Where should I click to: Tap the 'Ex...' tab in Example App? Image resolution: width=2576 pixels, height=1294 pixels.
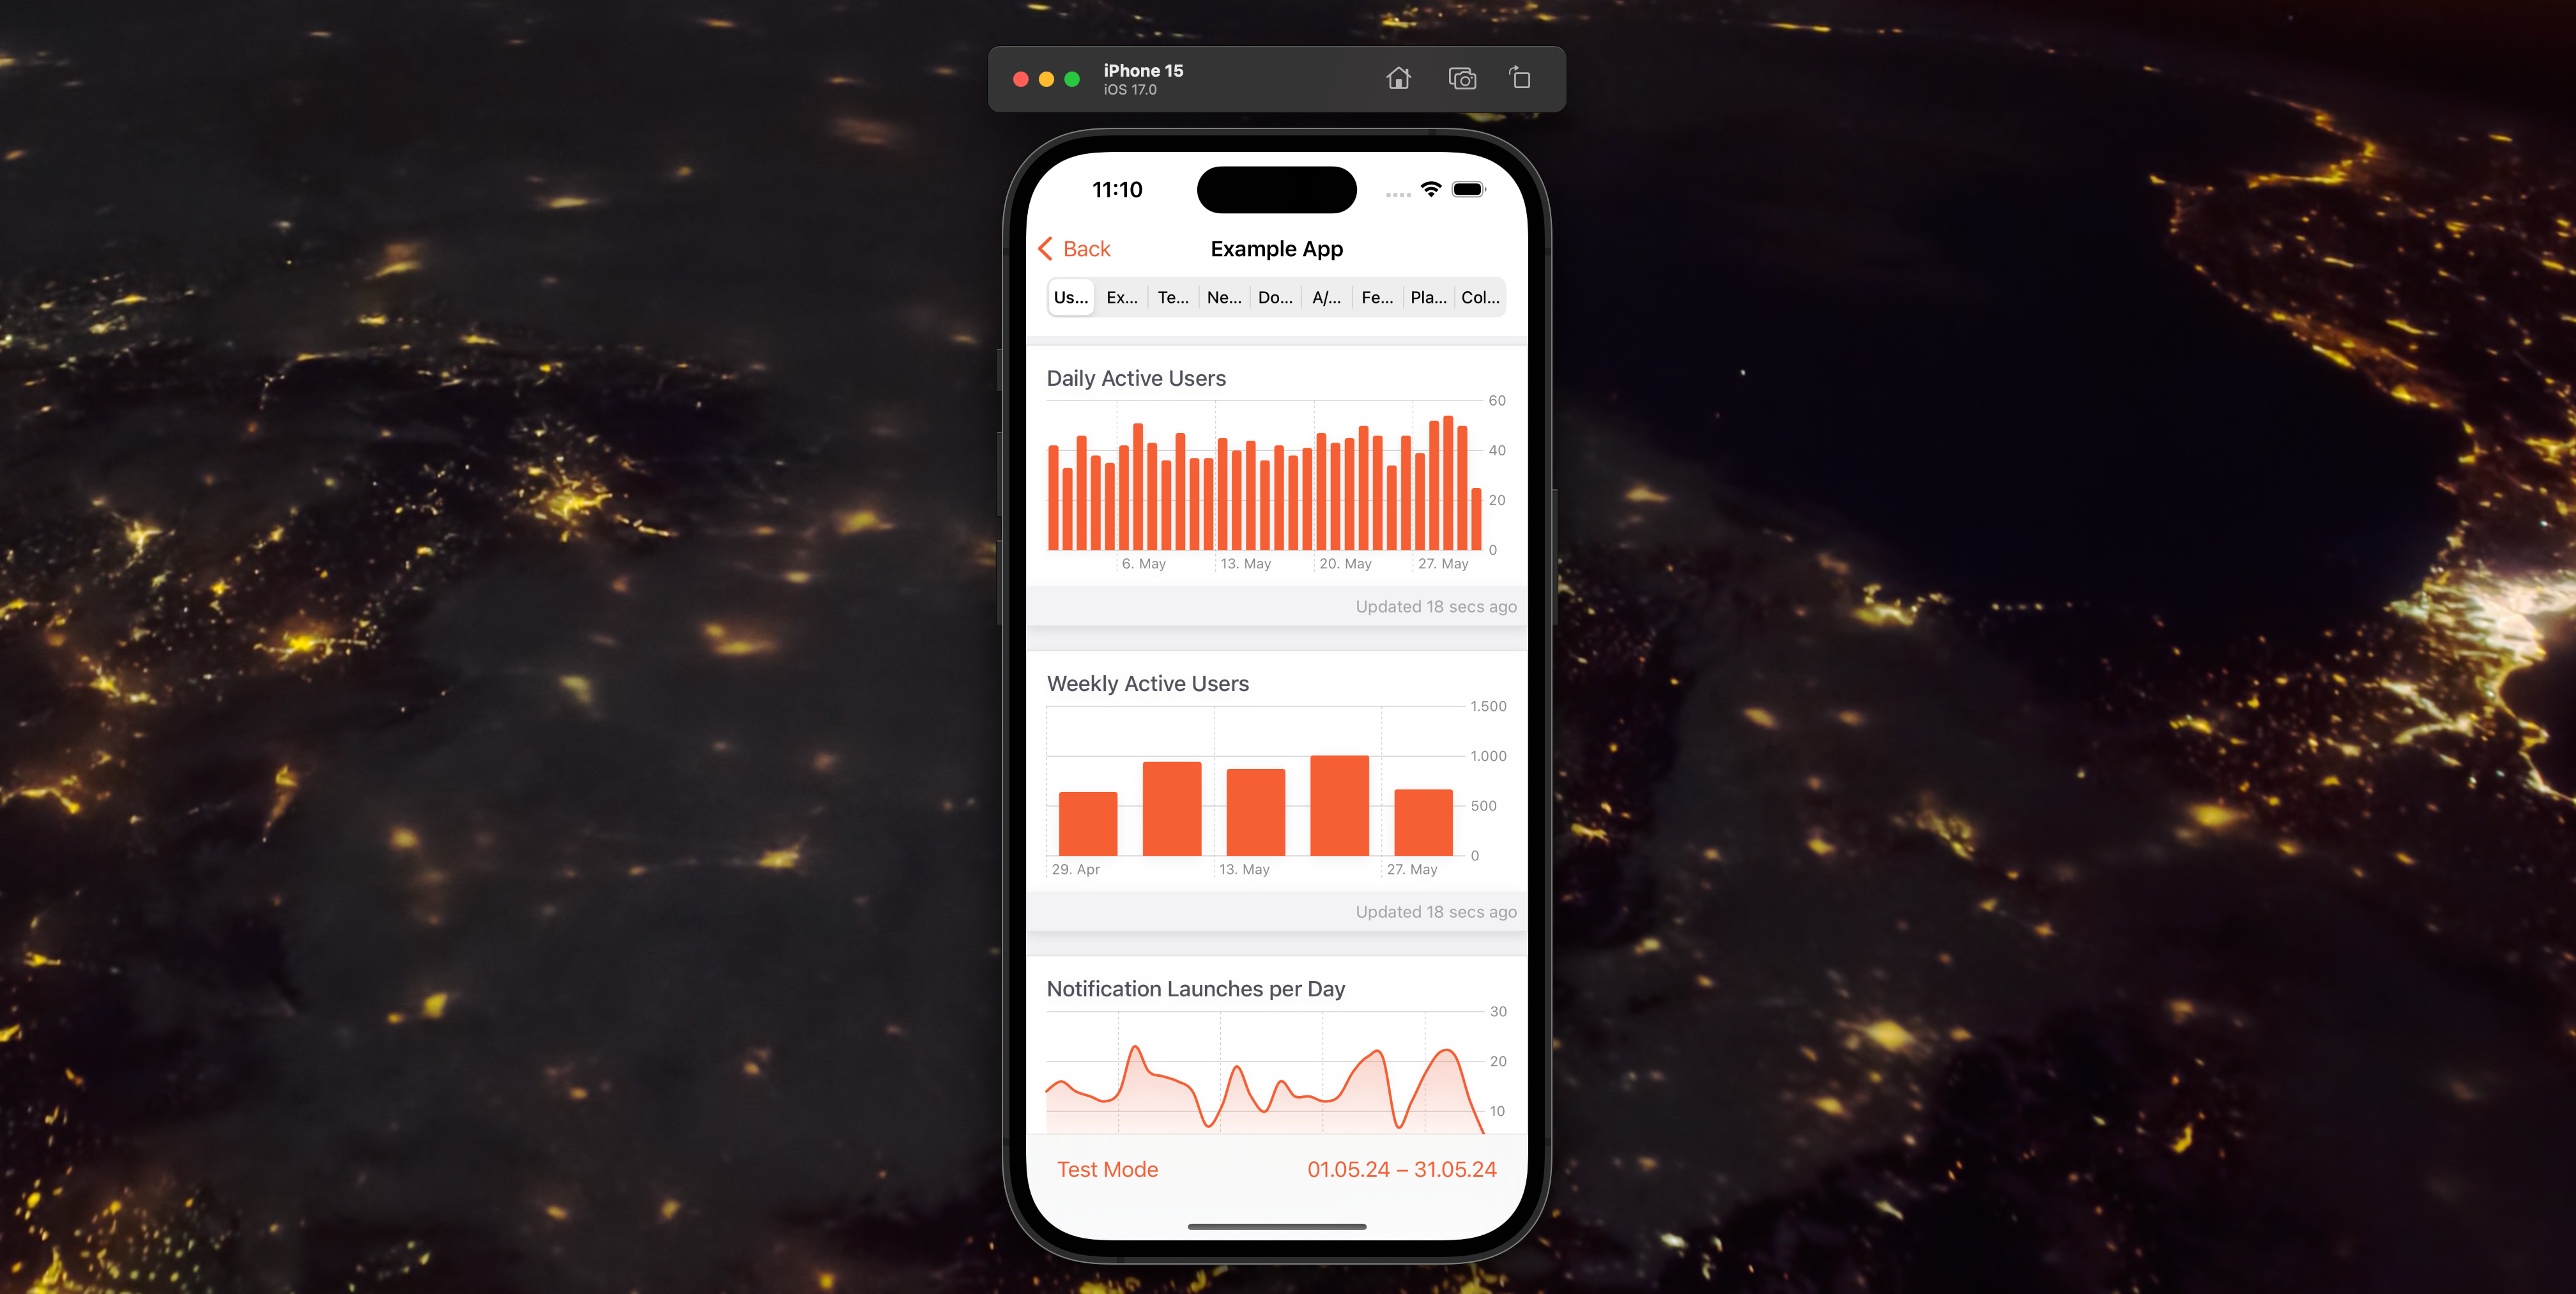click(x=1121, y=299)
